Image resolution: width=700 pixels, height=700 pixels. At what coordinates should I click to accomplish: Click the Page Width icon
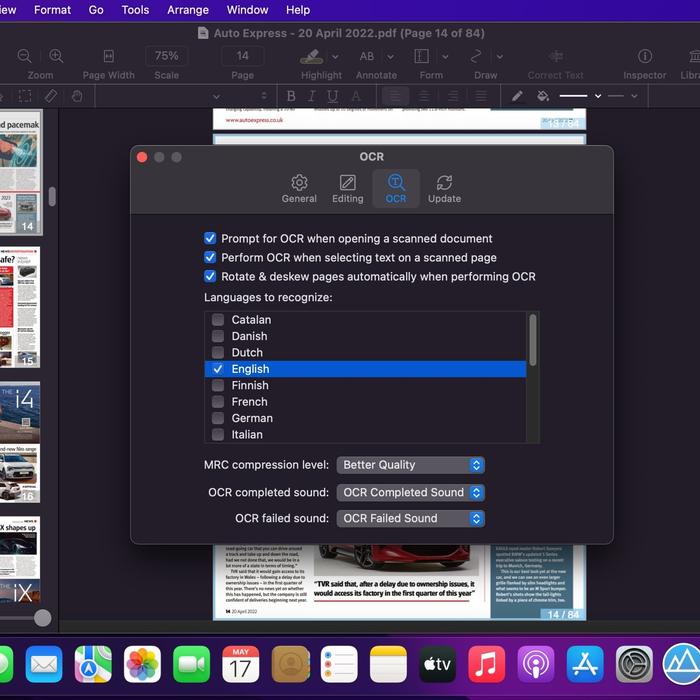[108, 56]
